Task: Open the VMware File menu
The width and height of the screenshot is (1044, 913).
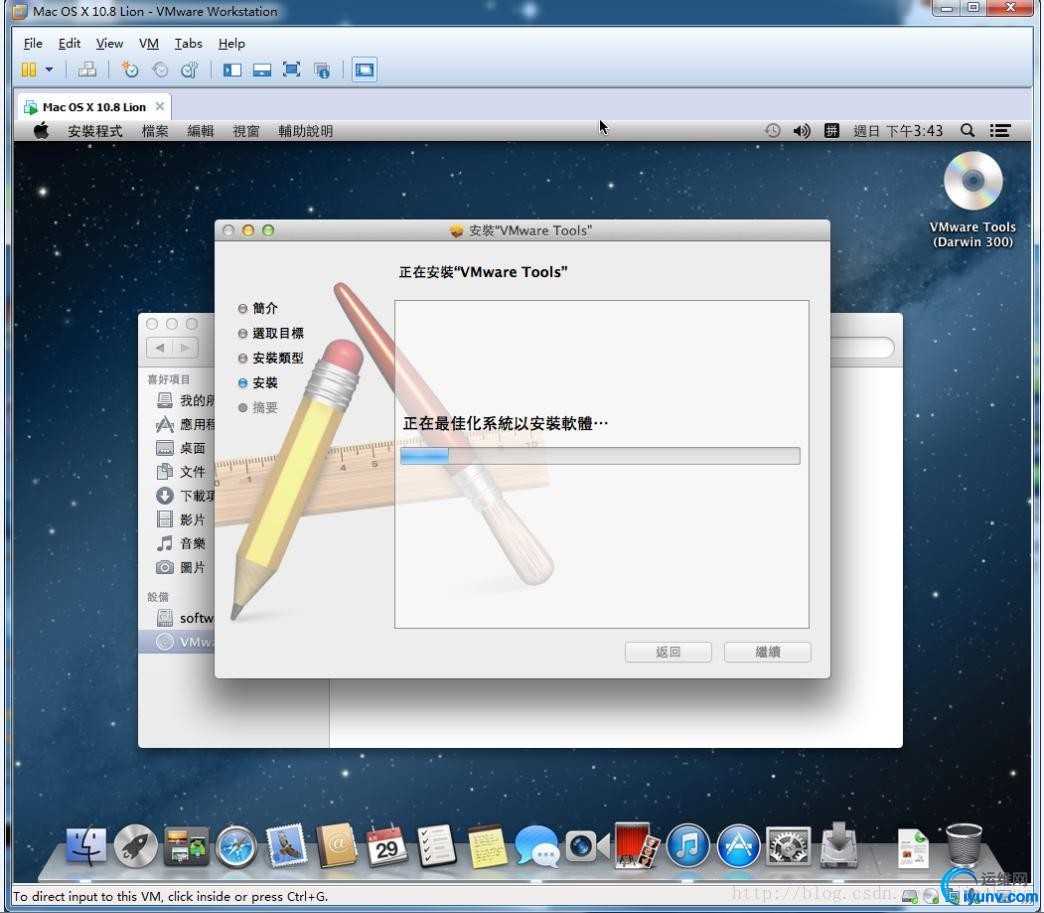Action: (33, 43)
